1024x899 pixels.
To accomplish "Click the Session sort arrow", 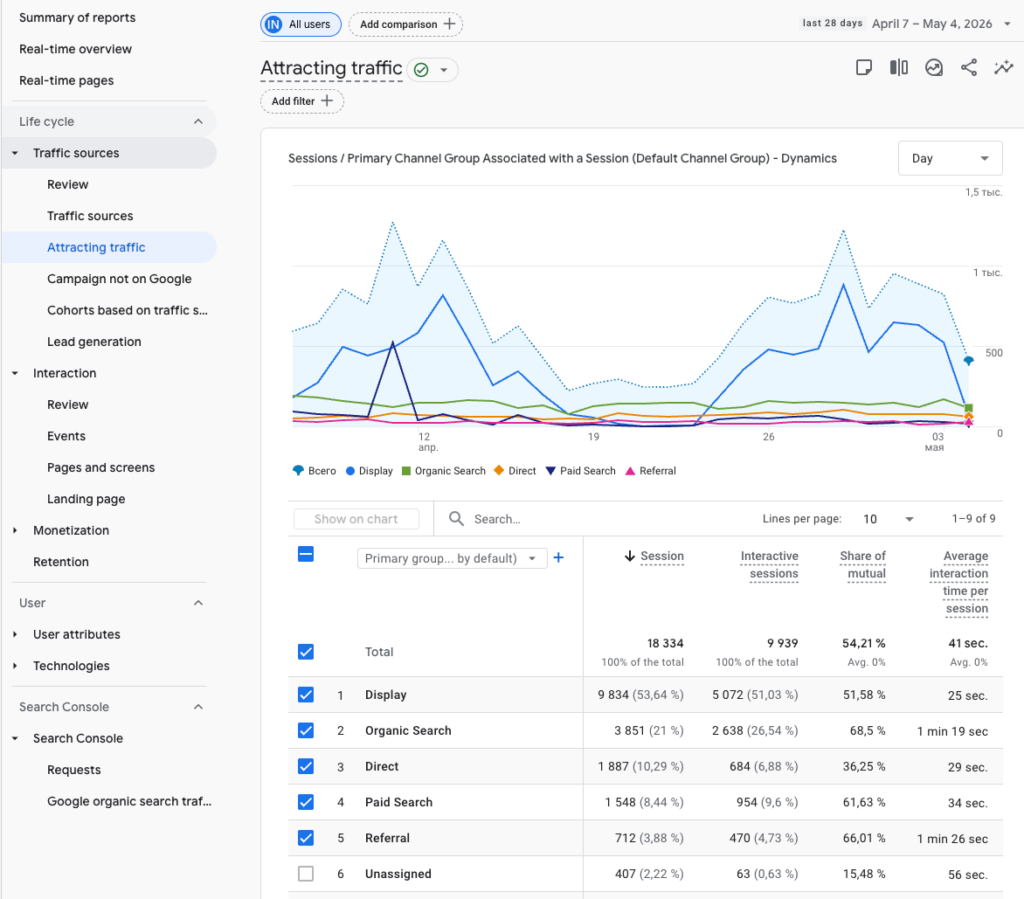I will pyautogui.click(x=630, y=556).
